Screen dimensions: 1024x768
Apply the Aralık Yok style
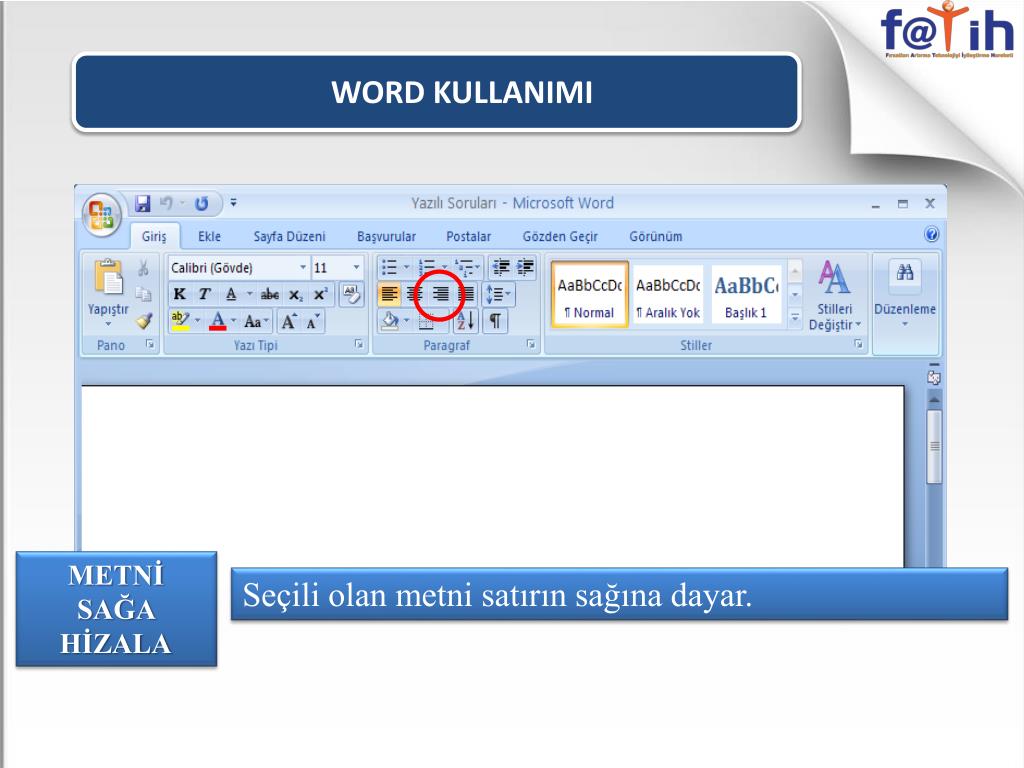(x=668, y=294)
